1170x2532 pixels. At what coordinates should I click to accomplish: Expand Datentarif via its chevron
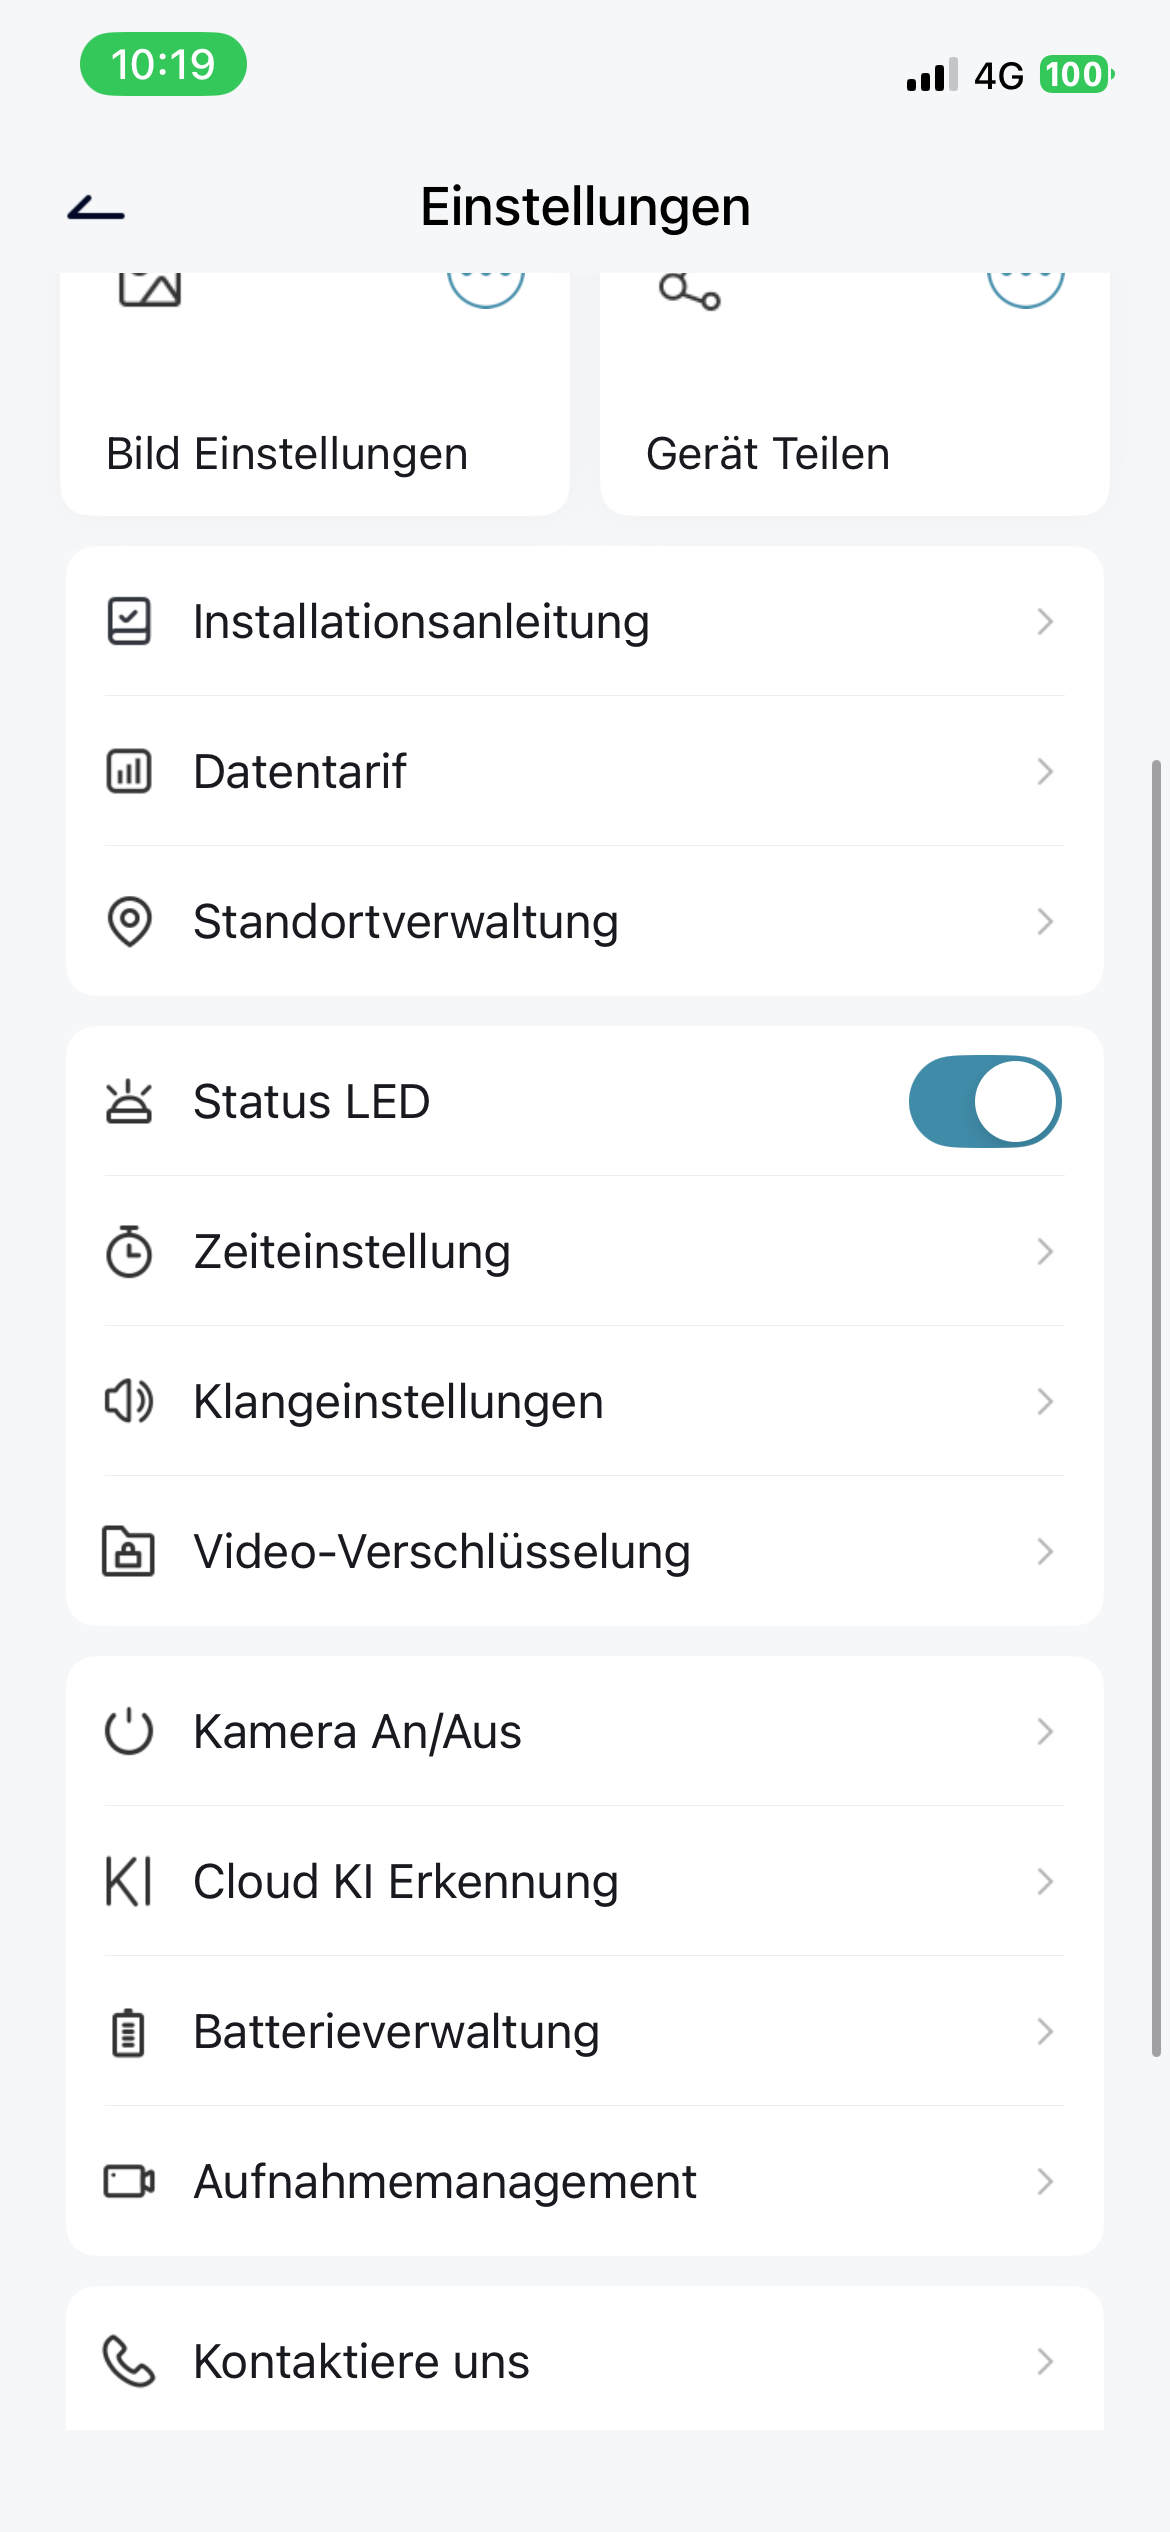[1045, 771]
